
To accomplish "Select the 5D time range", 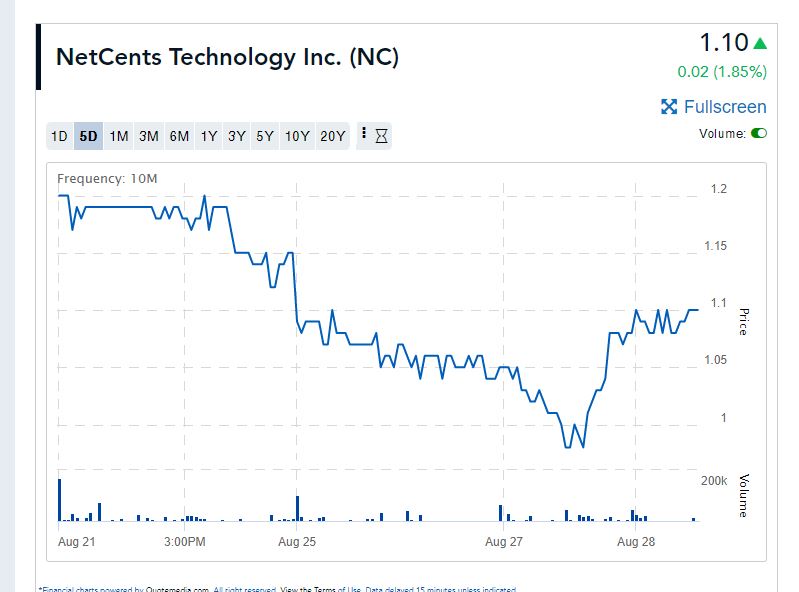I will [89, 136].
